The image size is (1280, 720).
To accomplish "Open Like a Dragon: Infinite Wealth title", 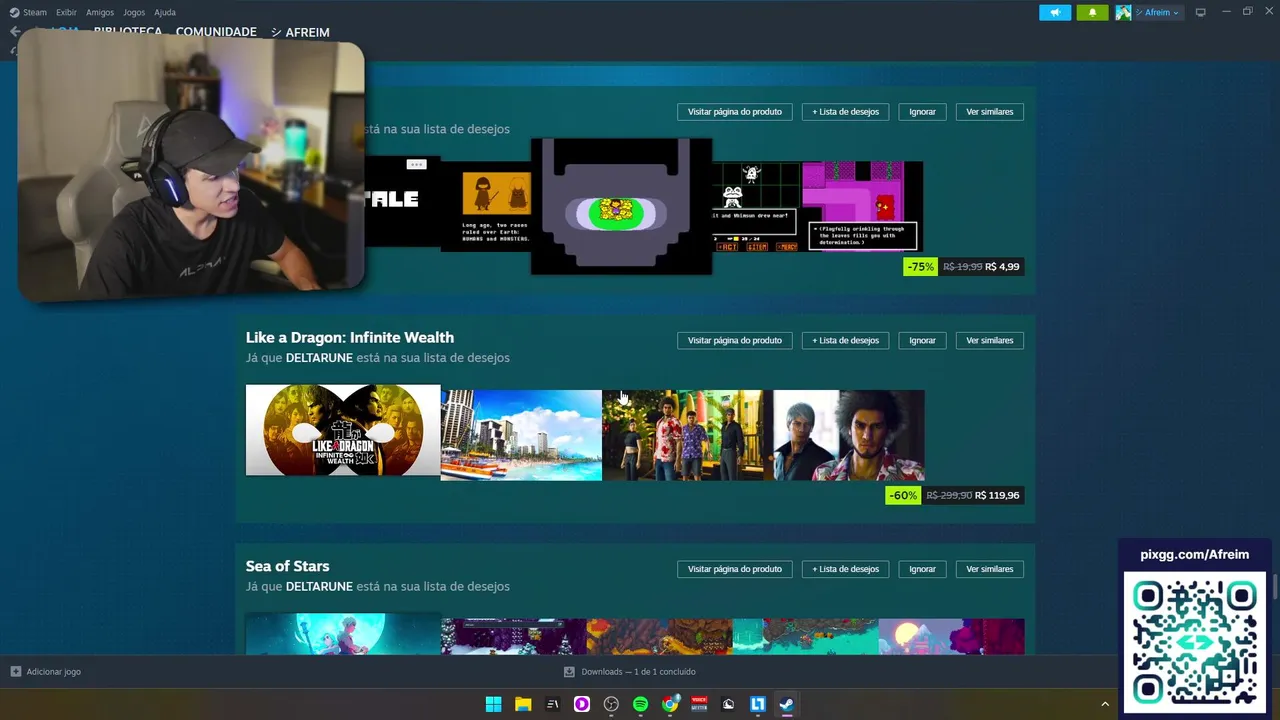I will pyautogui.click(x=350, y=337).
